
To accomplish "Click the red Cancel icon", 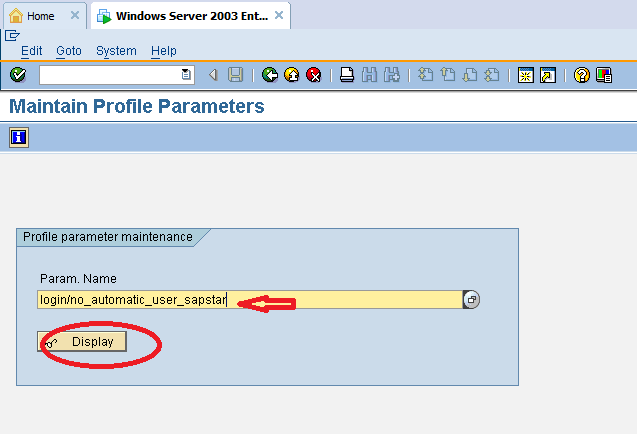I will (x=314, y=75).
